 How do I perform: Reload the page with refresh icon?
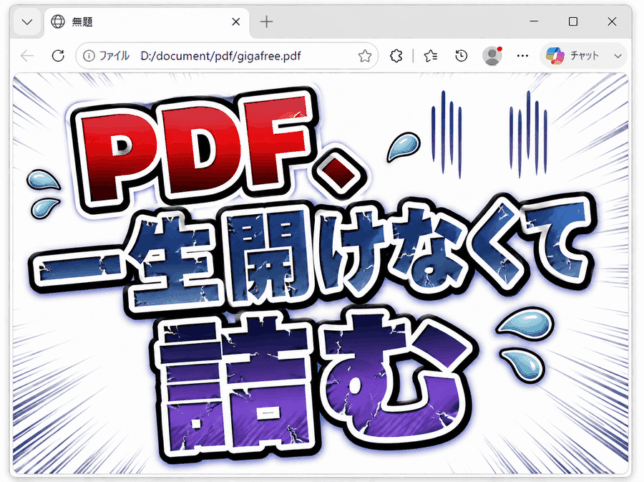click(58, 55)
